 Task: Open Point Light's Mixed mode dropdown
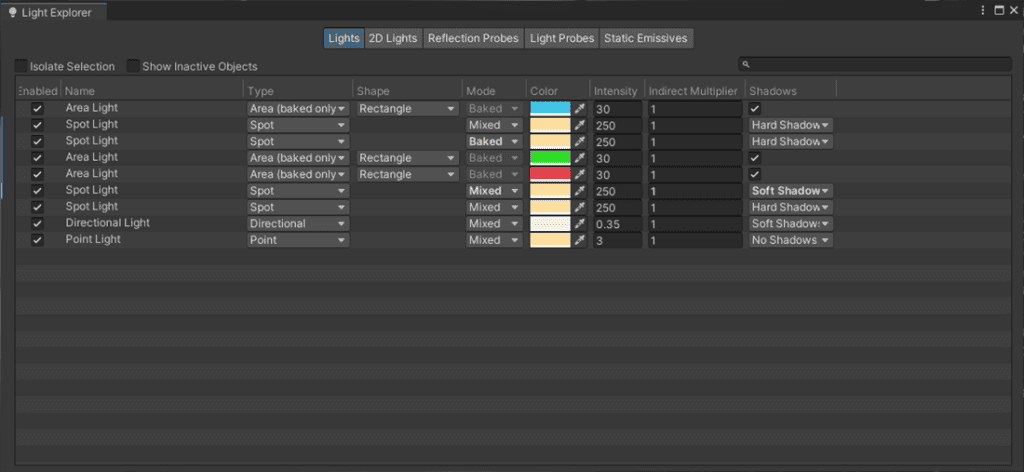[494, 240]
